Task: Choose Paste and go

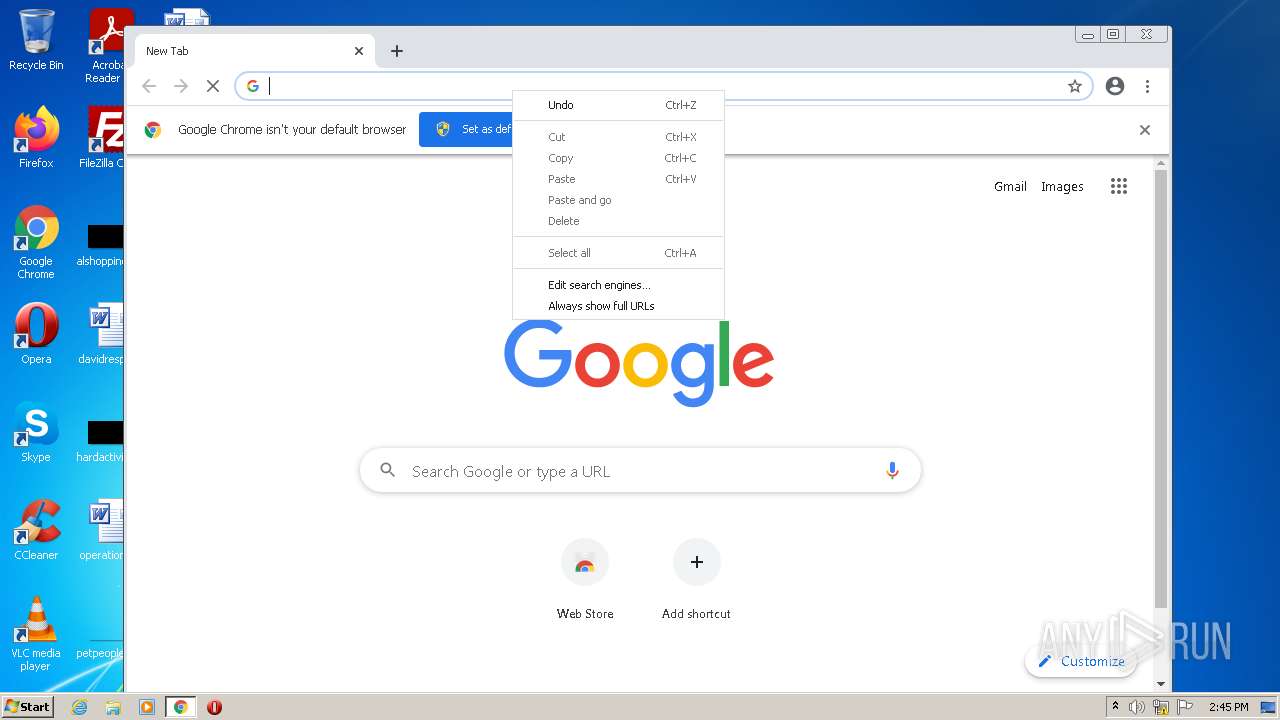Action: 618,200
